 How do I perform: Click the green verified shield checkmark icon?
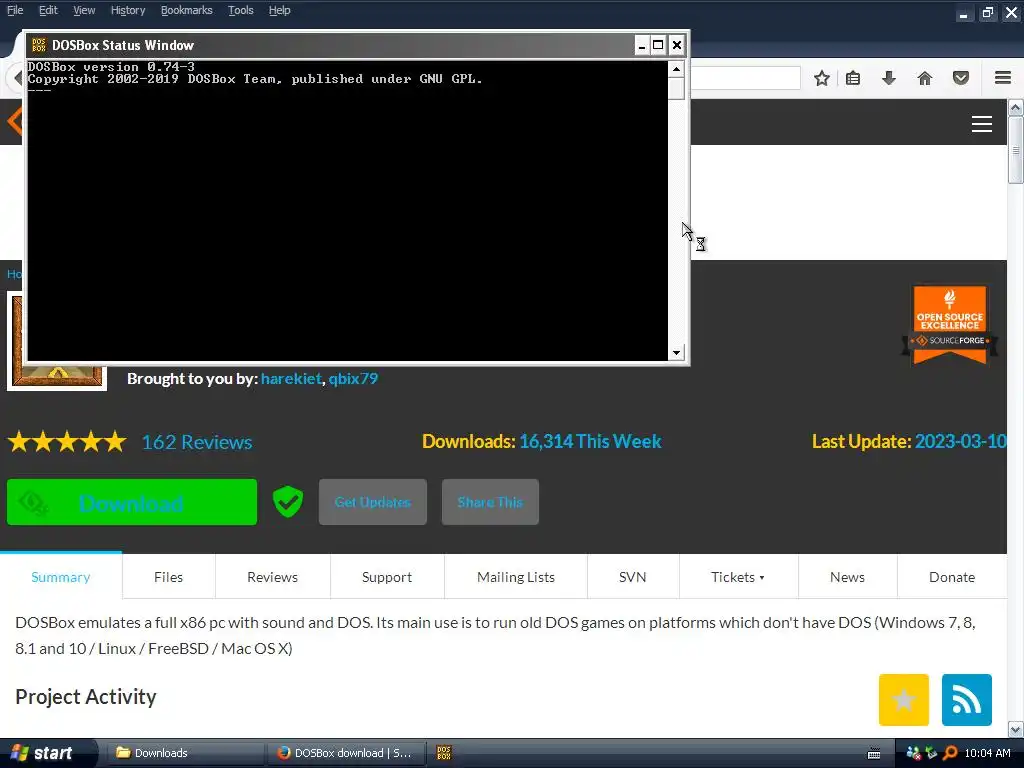pyautogui.click(x=287, y=502)
